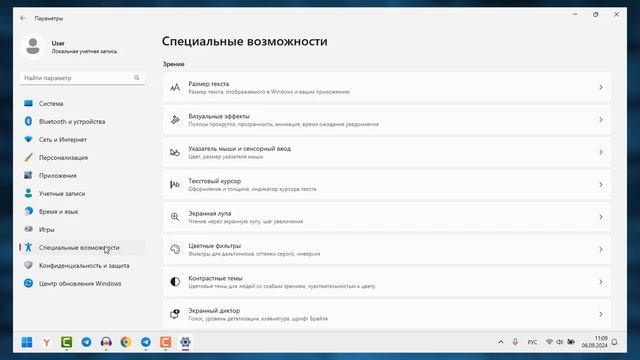Click the Игры gamepad icon

tap(28, 229)
